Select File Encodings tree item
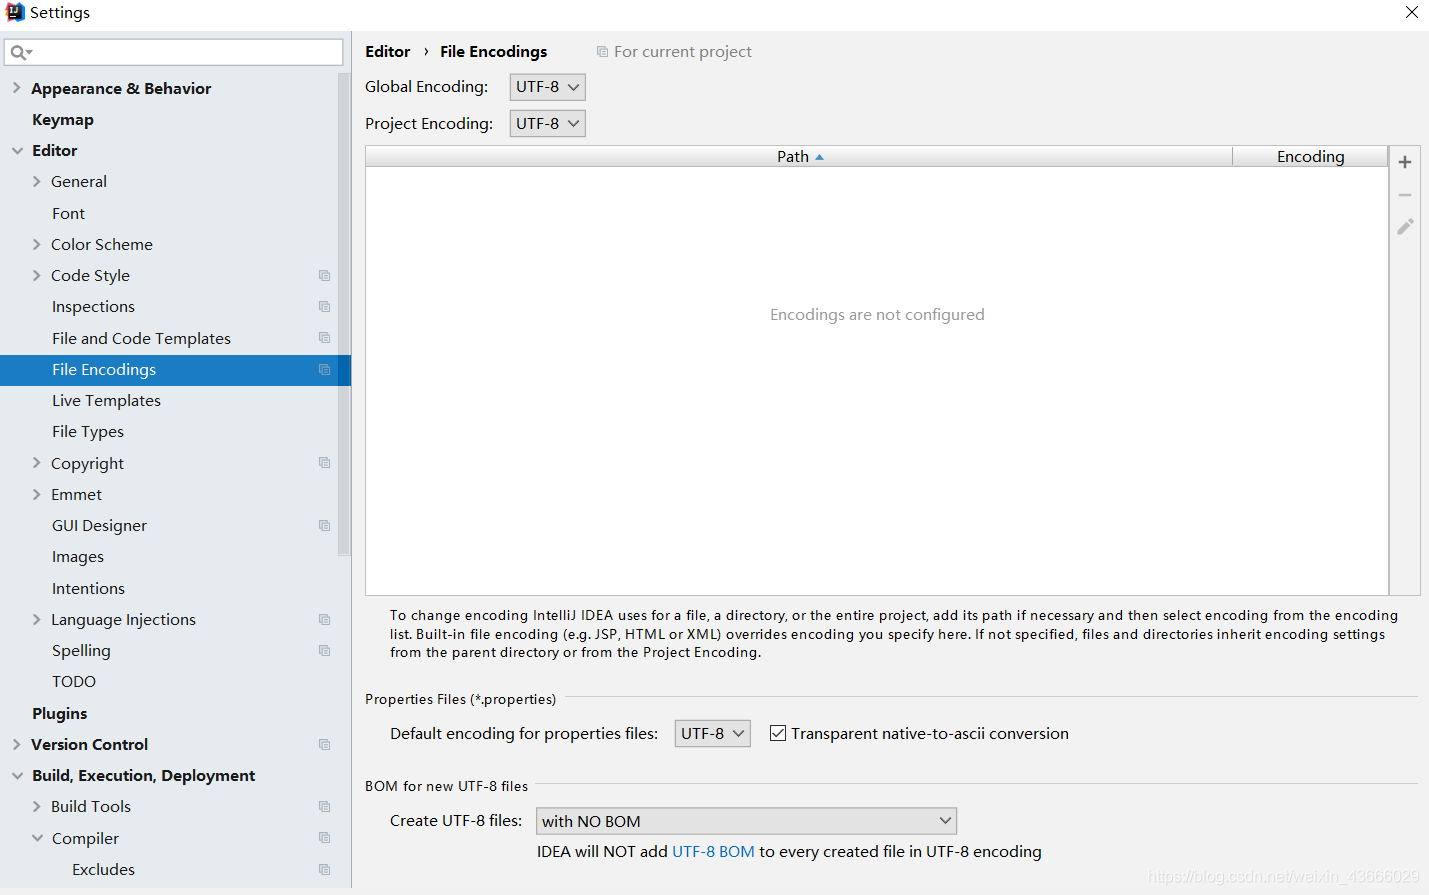Image resolution: width=1429 pixels, height=895 pixels. pos(175,369)
